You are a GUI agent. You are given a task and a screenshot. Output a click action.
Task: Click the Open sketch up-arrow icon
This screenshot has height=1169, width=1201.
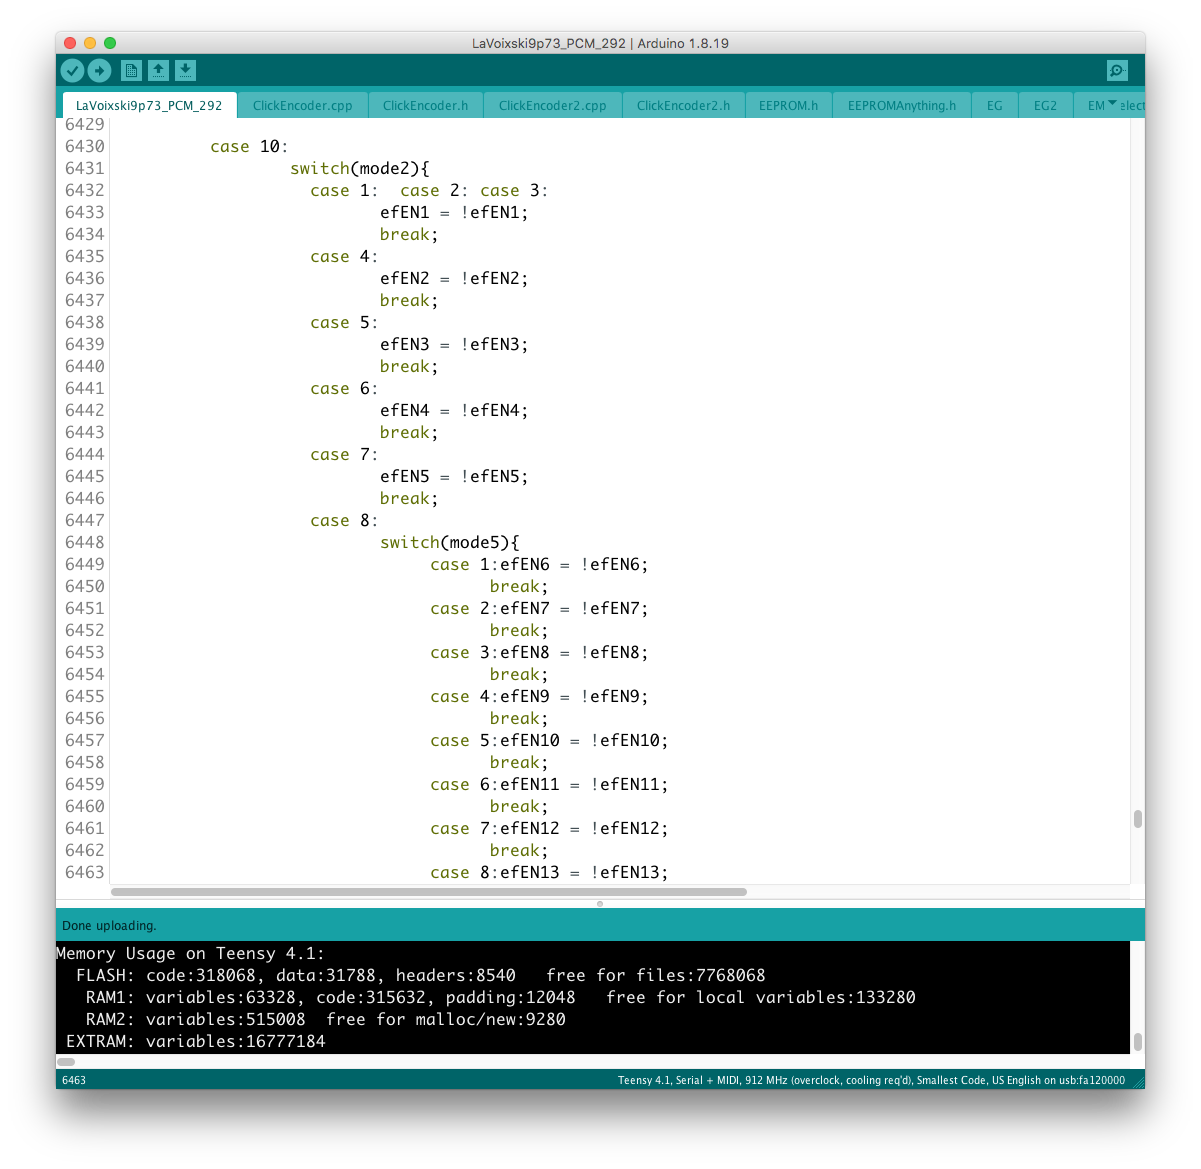tap(158, 70)
